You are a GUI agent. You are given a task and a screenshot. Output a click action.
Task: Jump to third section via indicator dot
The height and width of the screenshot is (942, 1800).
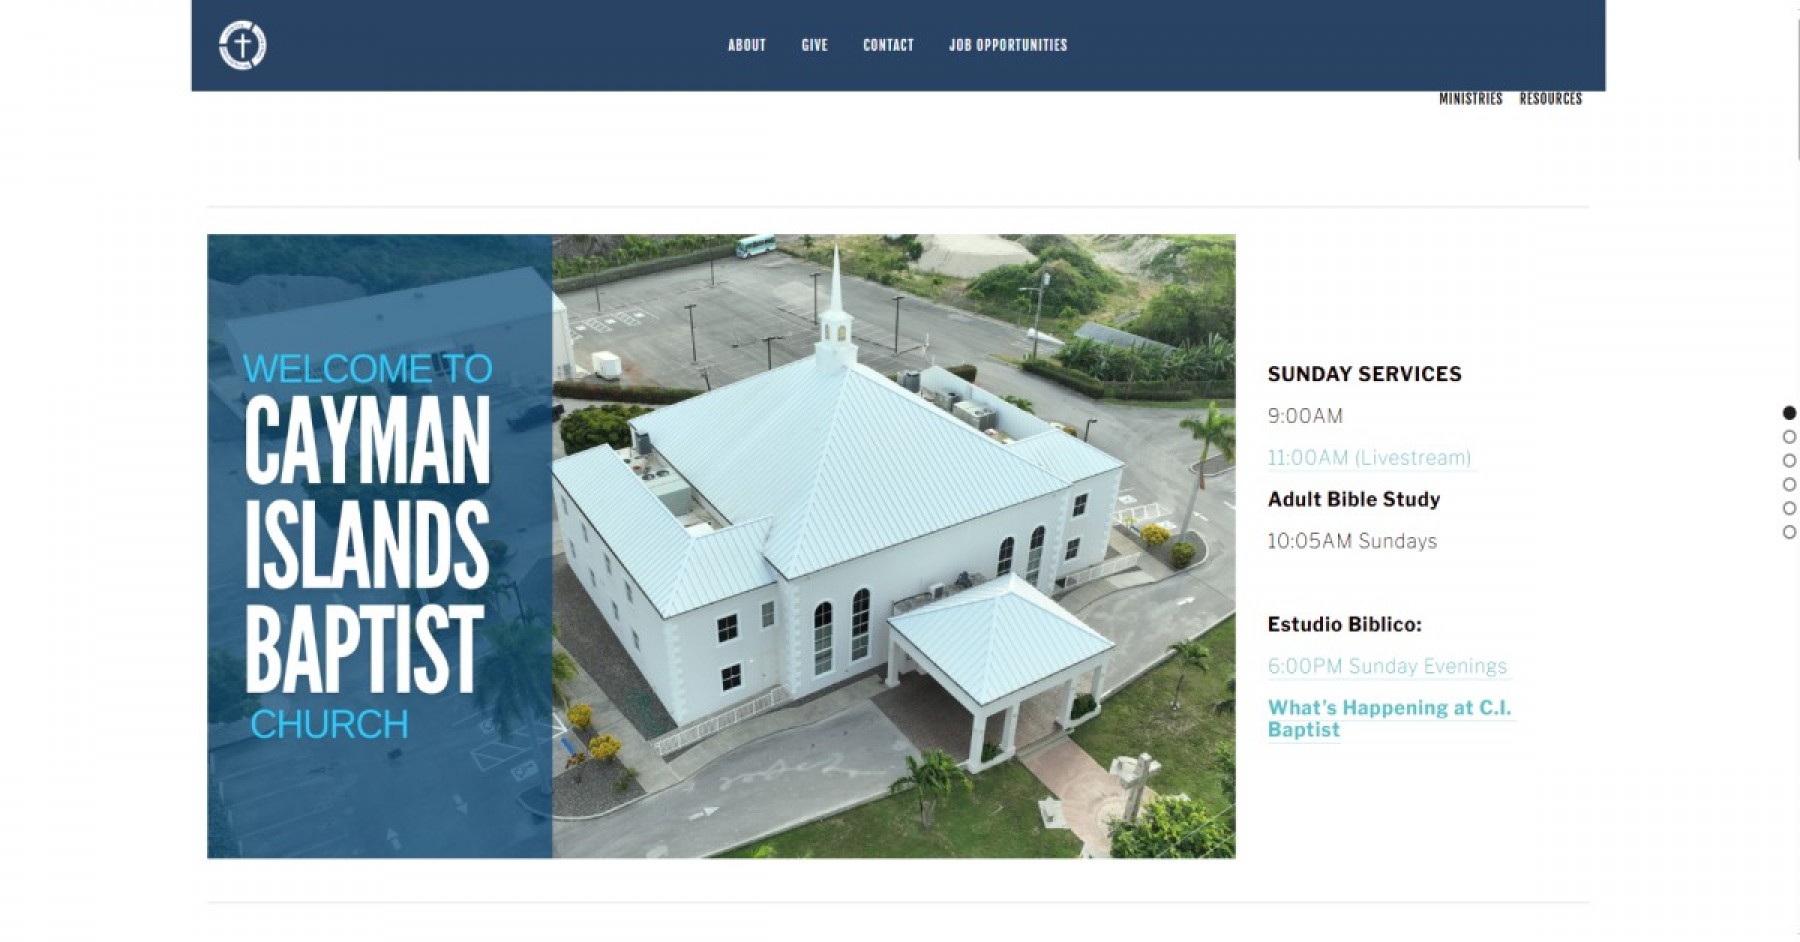click(1789, 461)
